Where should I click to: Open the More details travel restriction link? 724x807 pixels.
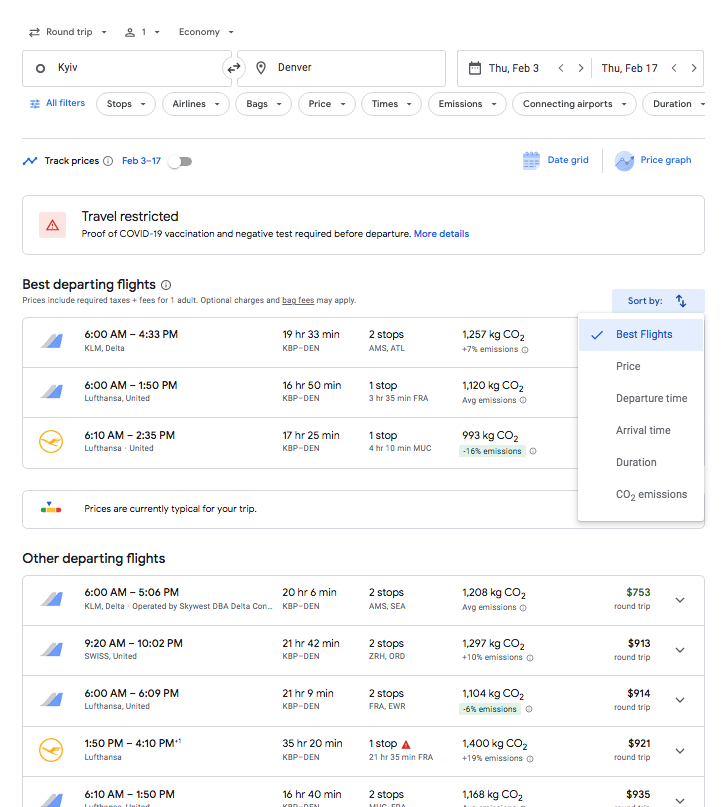tap(441, 234)
